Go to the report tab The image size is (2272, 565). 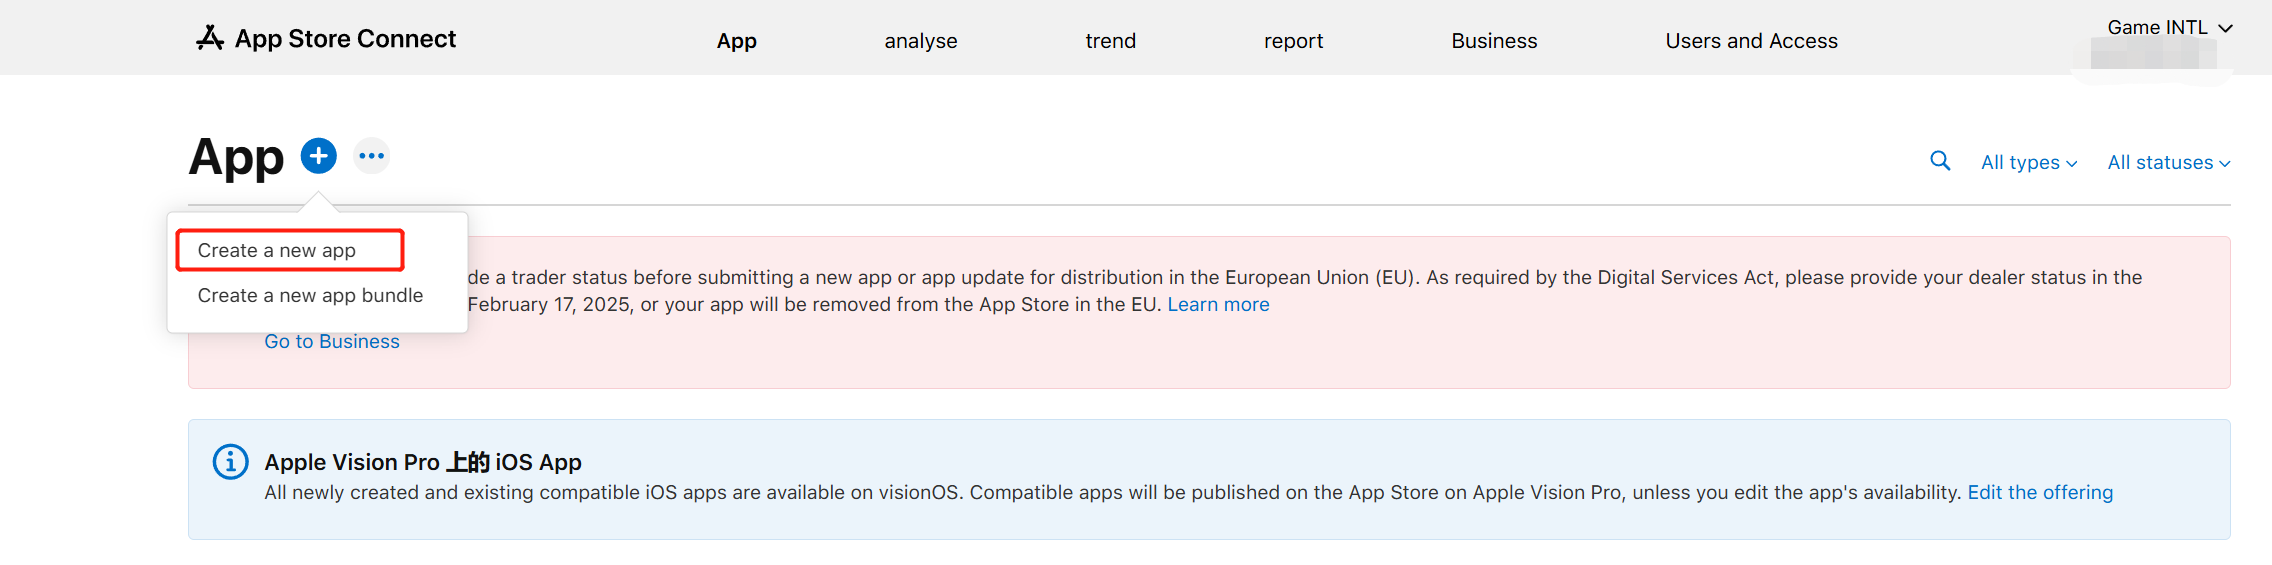point(1293,41)
